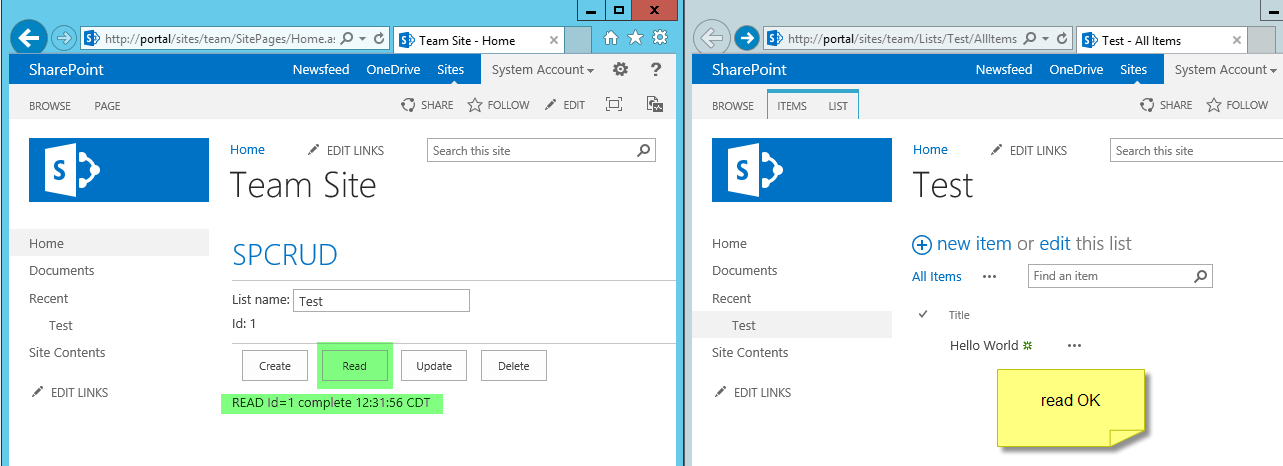Screen dimensions: 1283x466
Task: Open the browser Home icon in the Team Site window
Action: pyautogui.click(x=611, y=38)
